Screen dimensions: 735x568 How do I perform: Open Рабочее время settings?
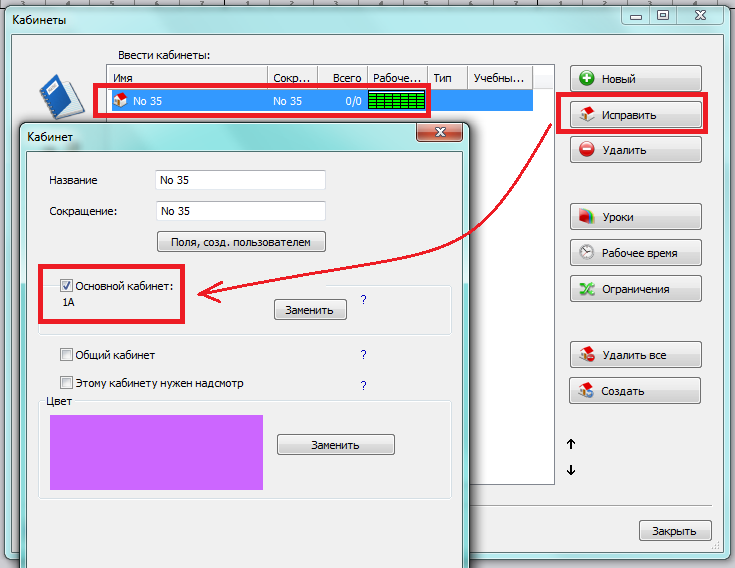pos(636,253)
